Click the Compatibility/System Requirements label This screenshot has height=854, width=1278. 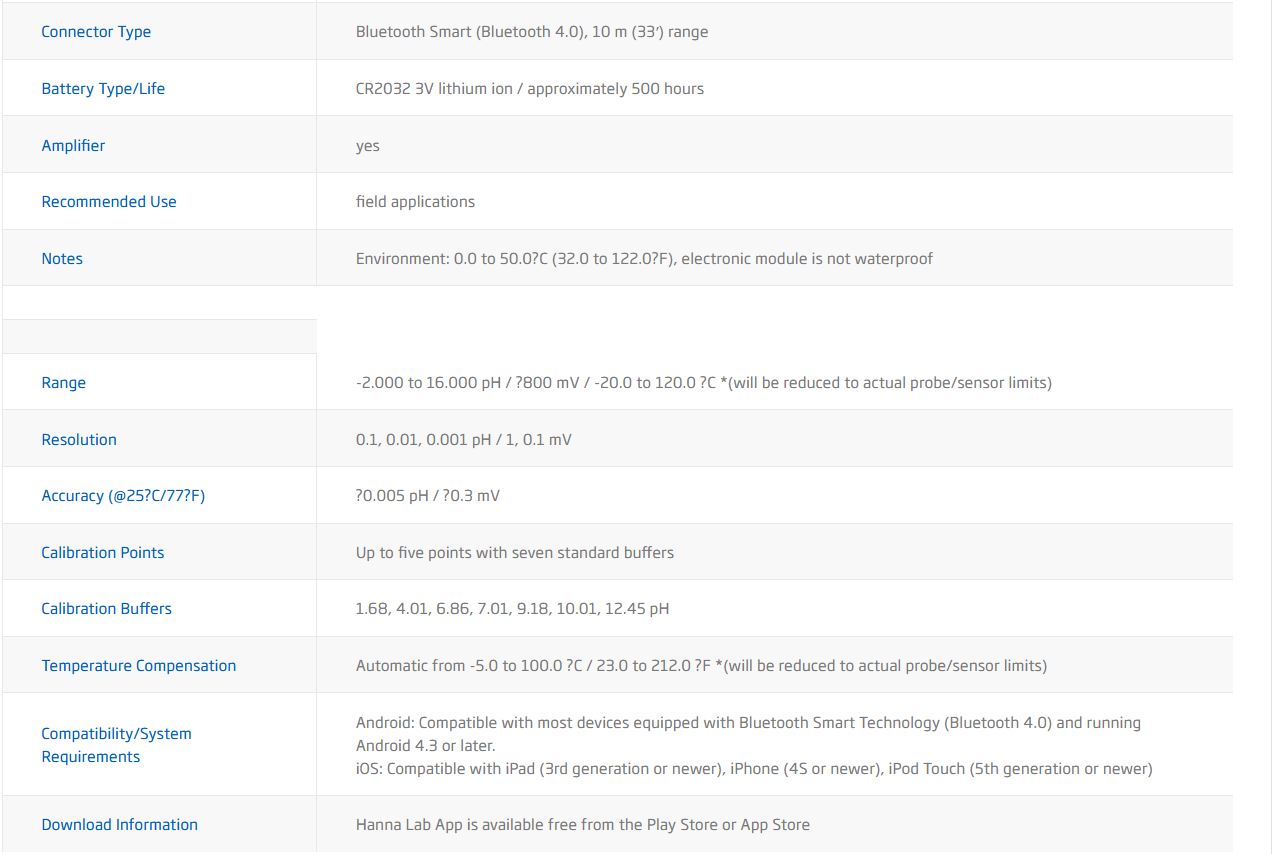[x=116, y=745]
